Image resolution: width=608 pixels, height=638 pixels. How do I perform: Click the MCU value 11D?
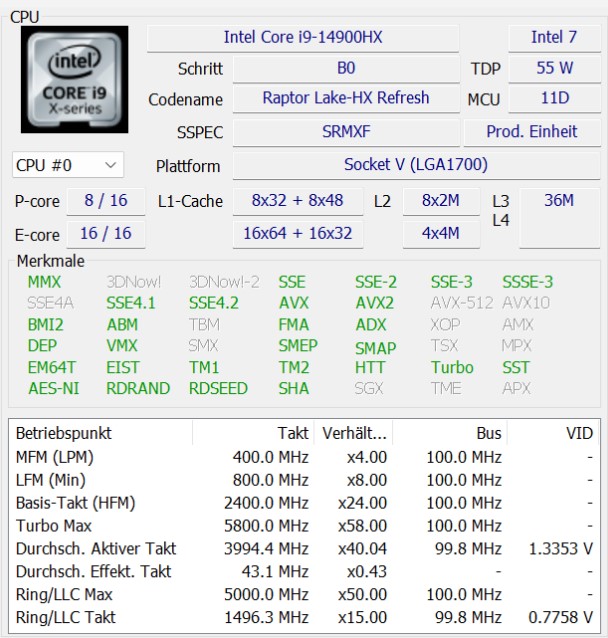(554, 98)
